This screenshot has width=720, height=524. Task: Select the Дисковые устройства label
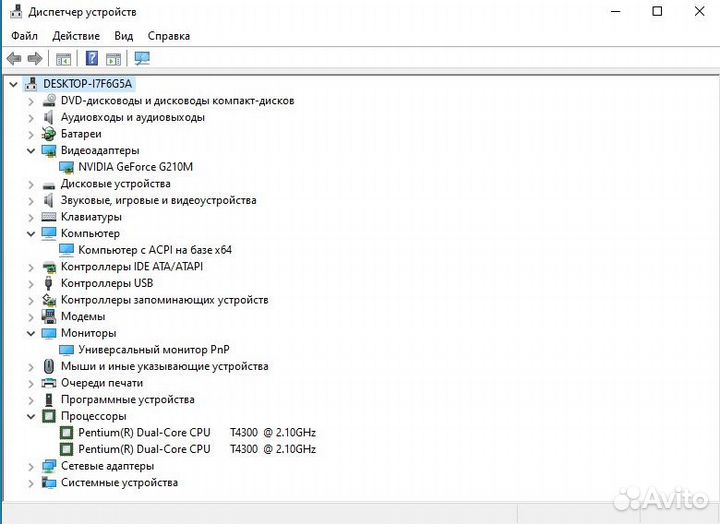(x=115, y=184)
